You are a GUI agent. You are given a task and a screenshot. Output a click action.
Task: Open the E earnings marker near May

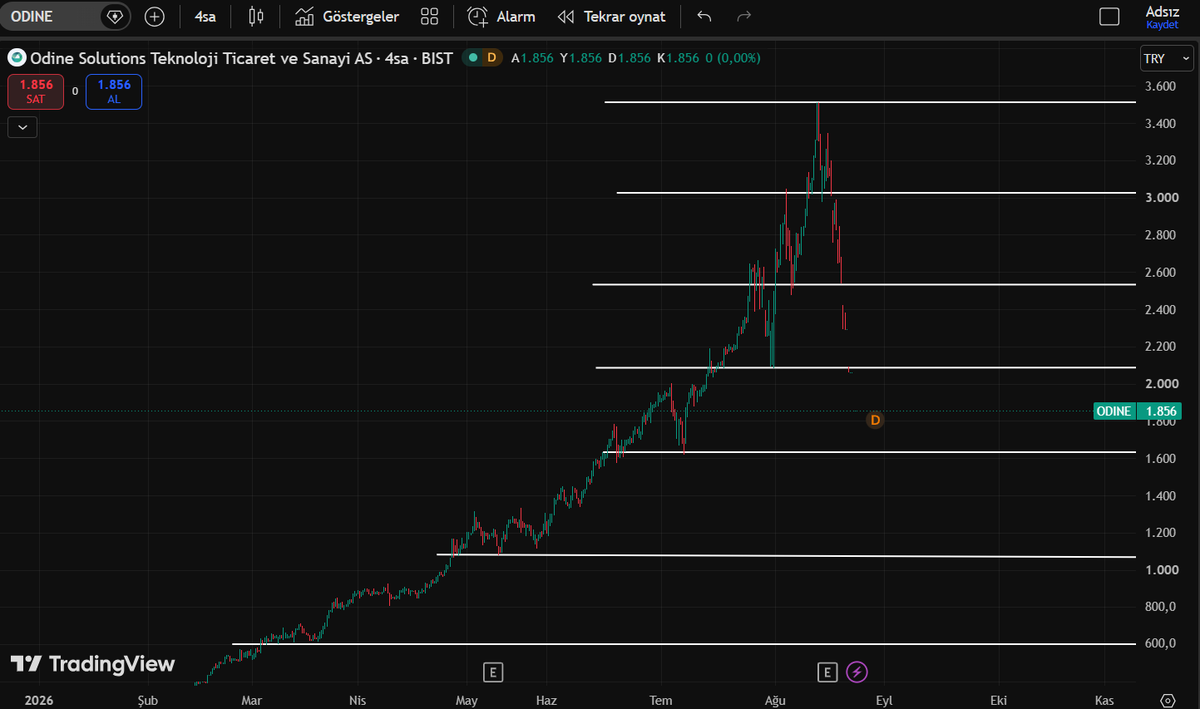point(491,672)
